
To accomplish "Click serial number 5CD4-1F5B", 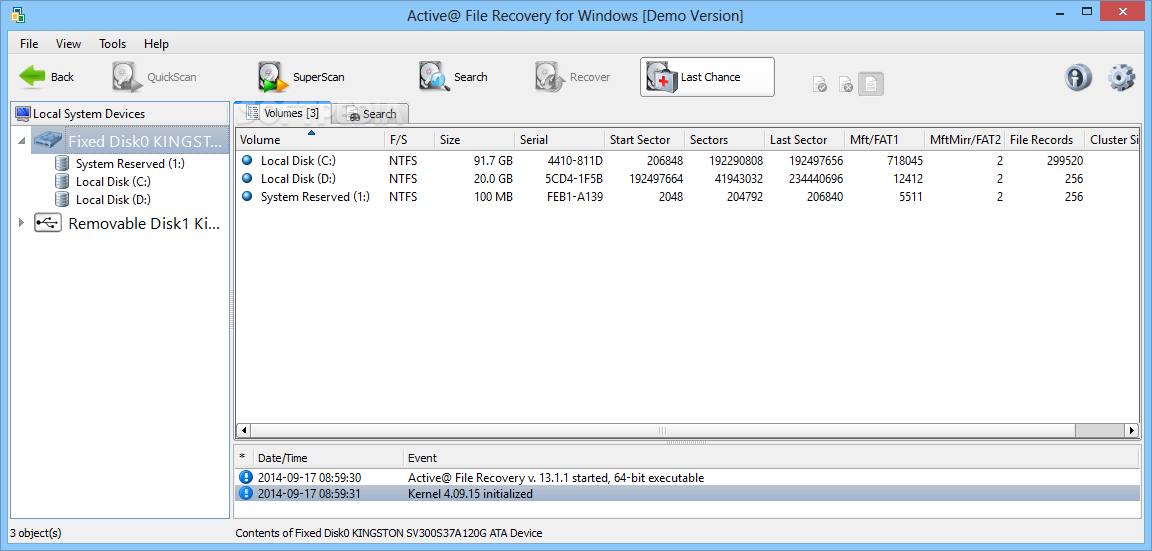I will (575, 179).
